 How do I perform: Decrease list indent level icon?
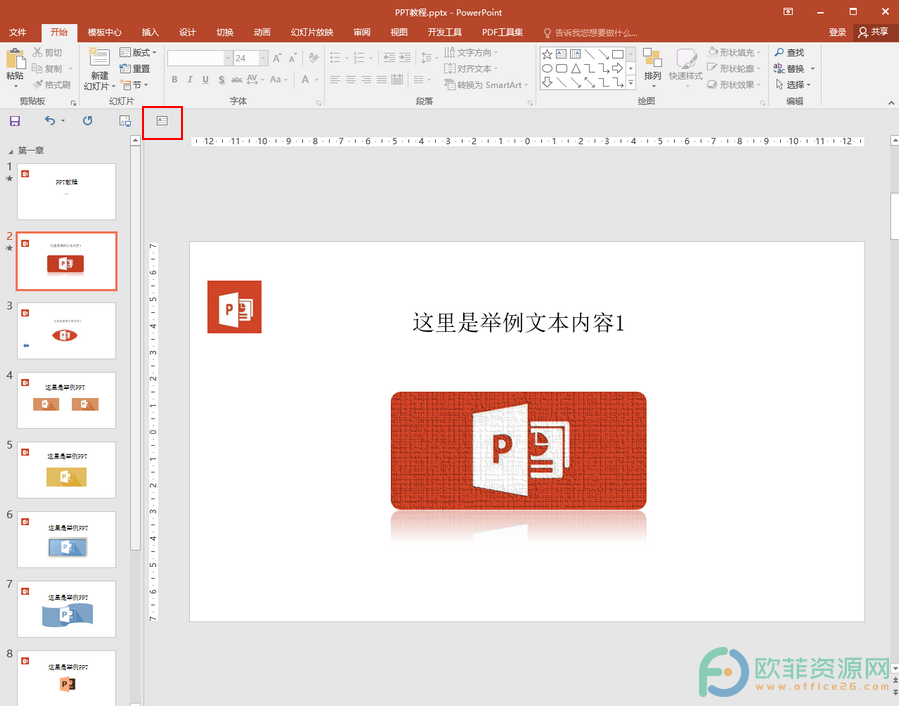click(389, 58)
